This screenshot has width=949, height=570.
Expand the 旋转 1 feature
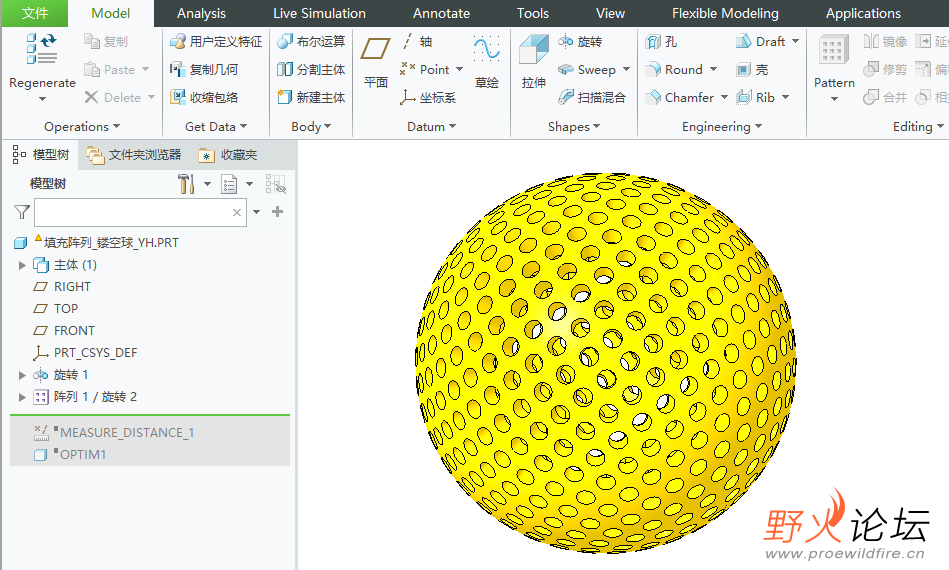click(22, 375)
